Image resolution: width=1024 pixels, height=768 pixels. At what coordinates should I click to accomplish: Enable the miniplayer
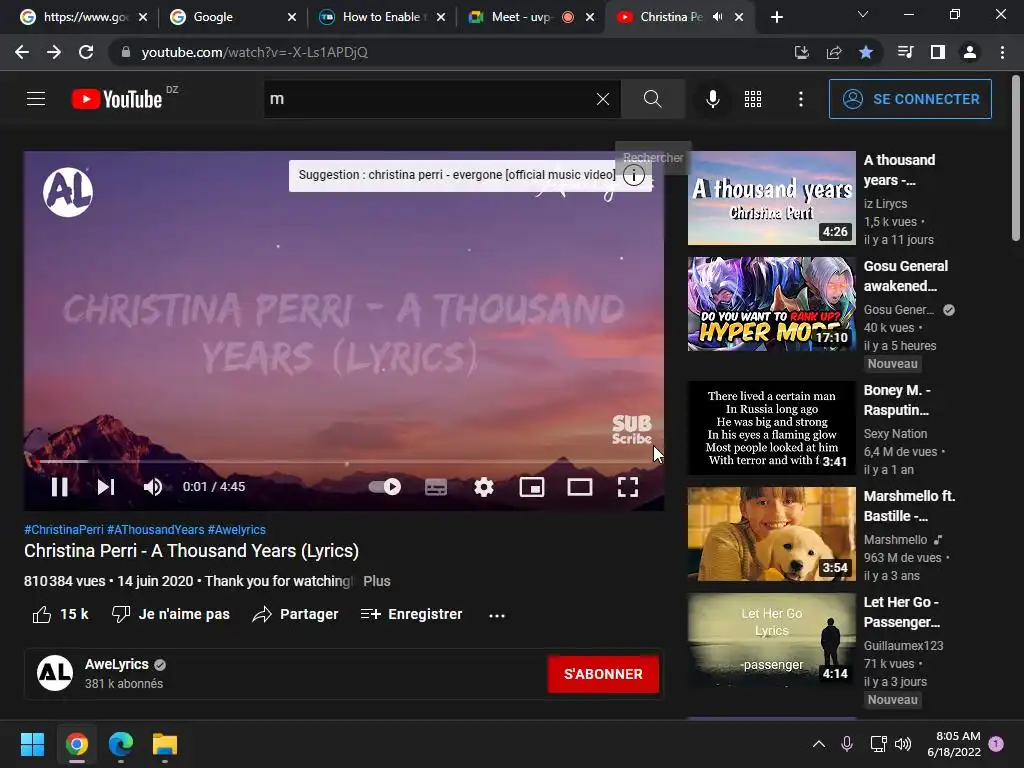tap(532, 487)
